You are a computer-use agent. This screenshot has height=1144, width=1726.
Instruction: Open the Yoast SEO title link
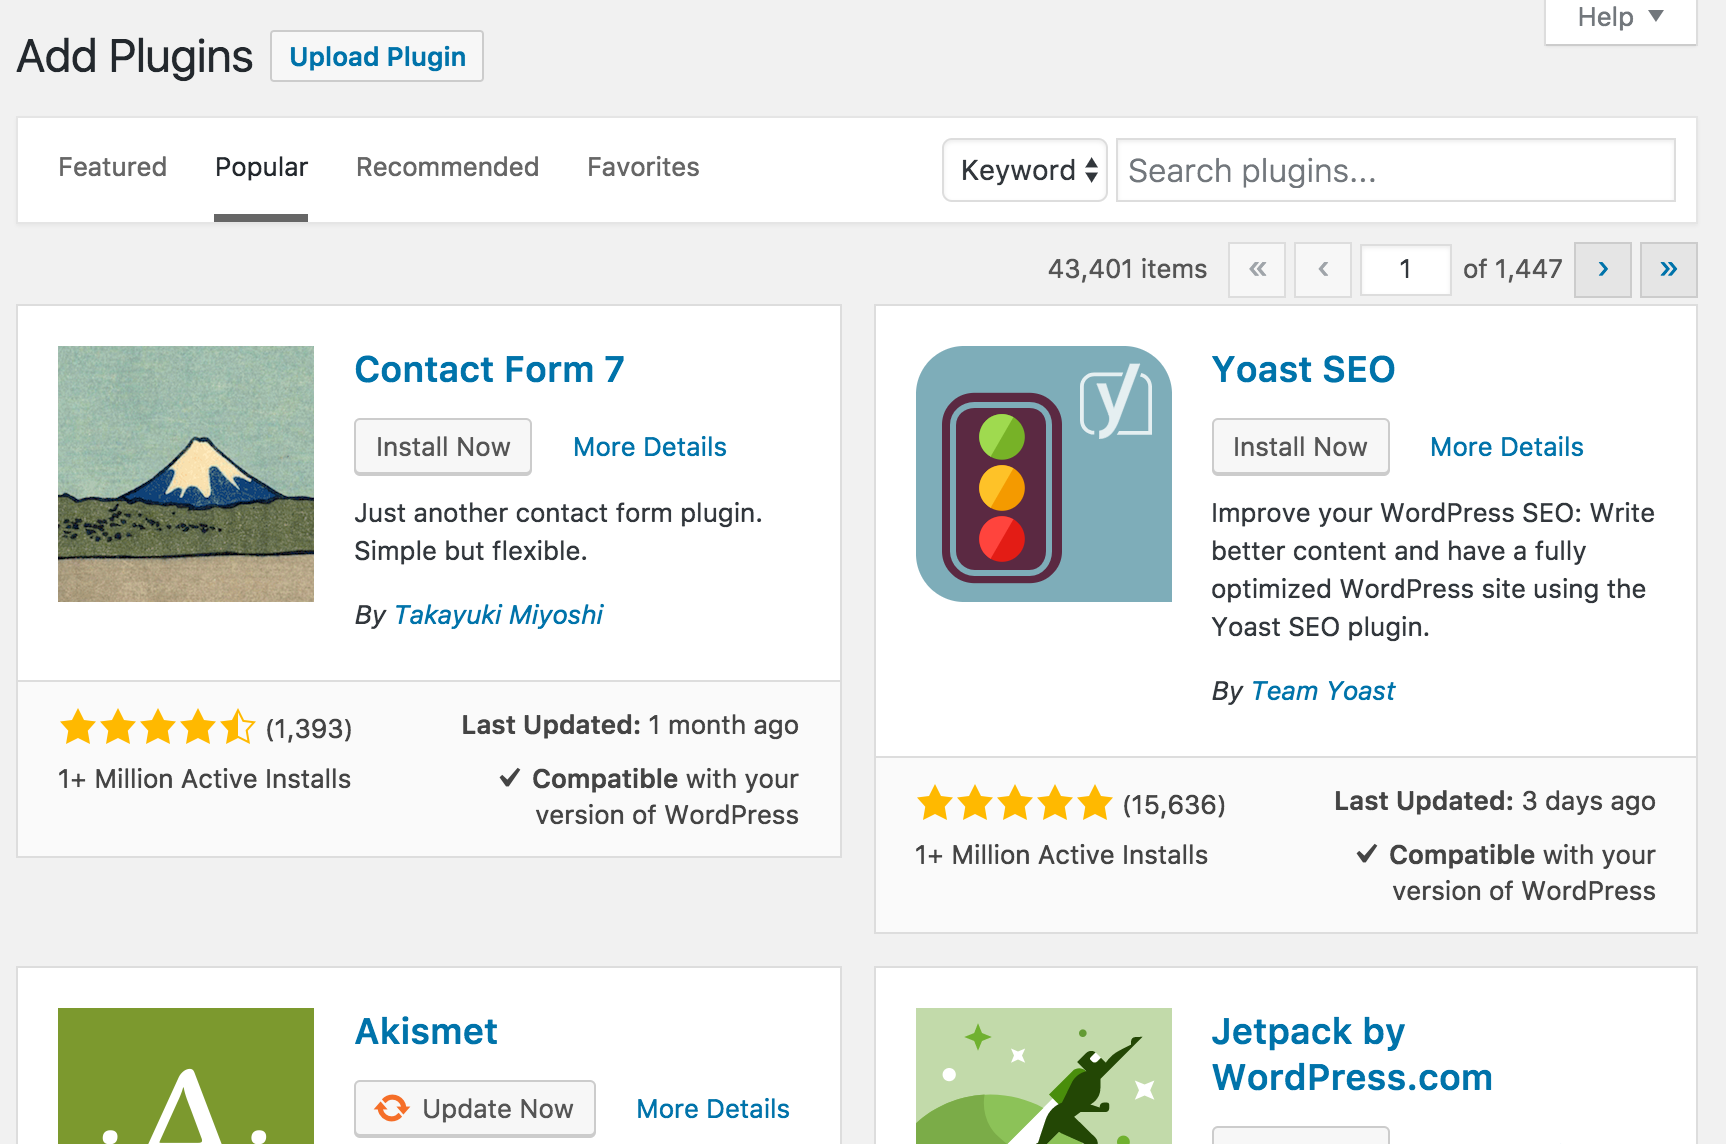click(x=1303, y=370)
